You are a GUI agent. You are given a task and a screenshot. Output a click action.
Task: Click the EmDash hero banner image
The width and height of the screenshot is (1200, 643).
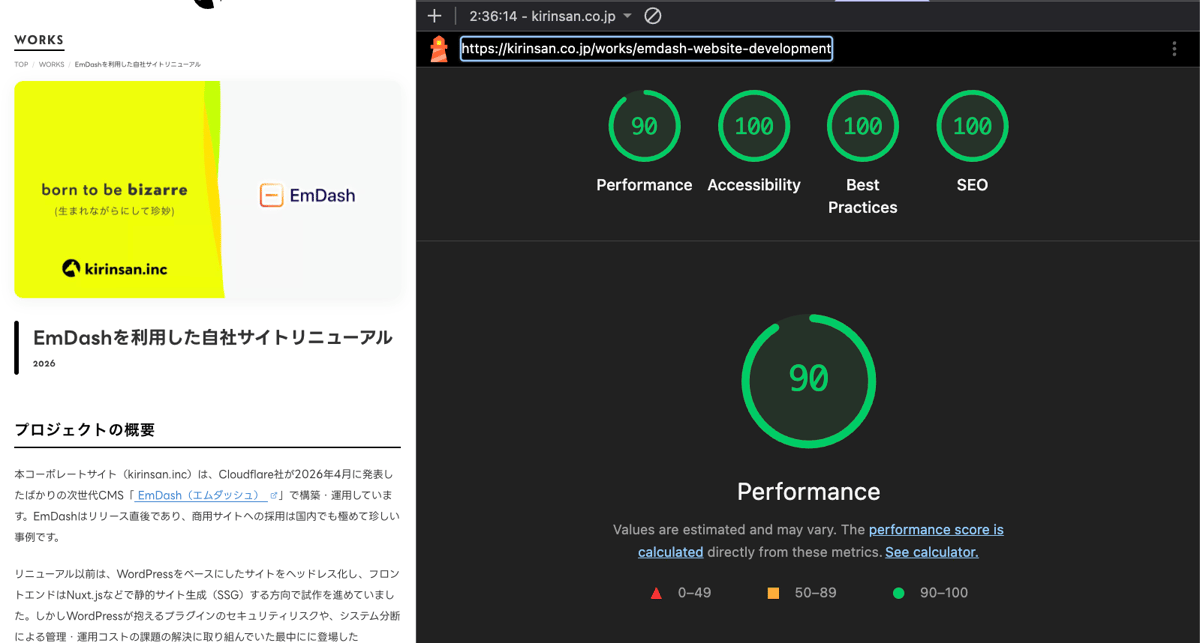pyautogui.click(x=208, y=189)
